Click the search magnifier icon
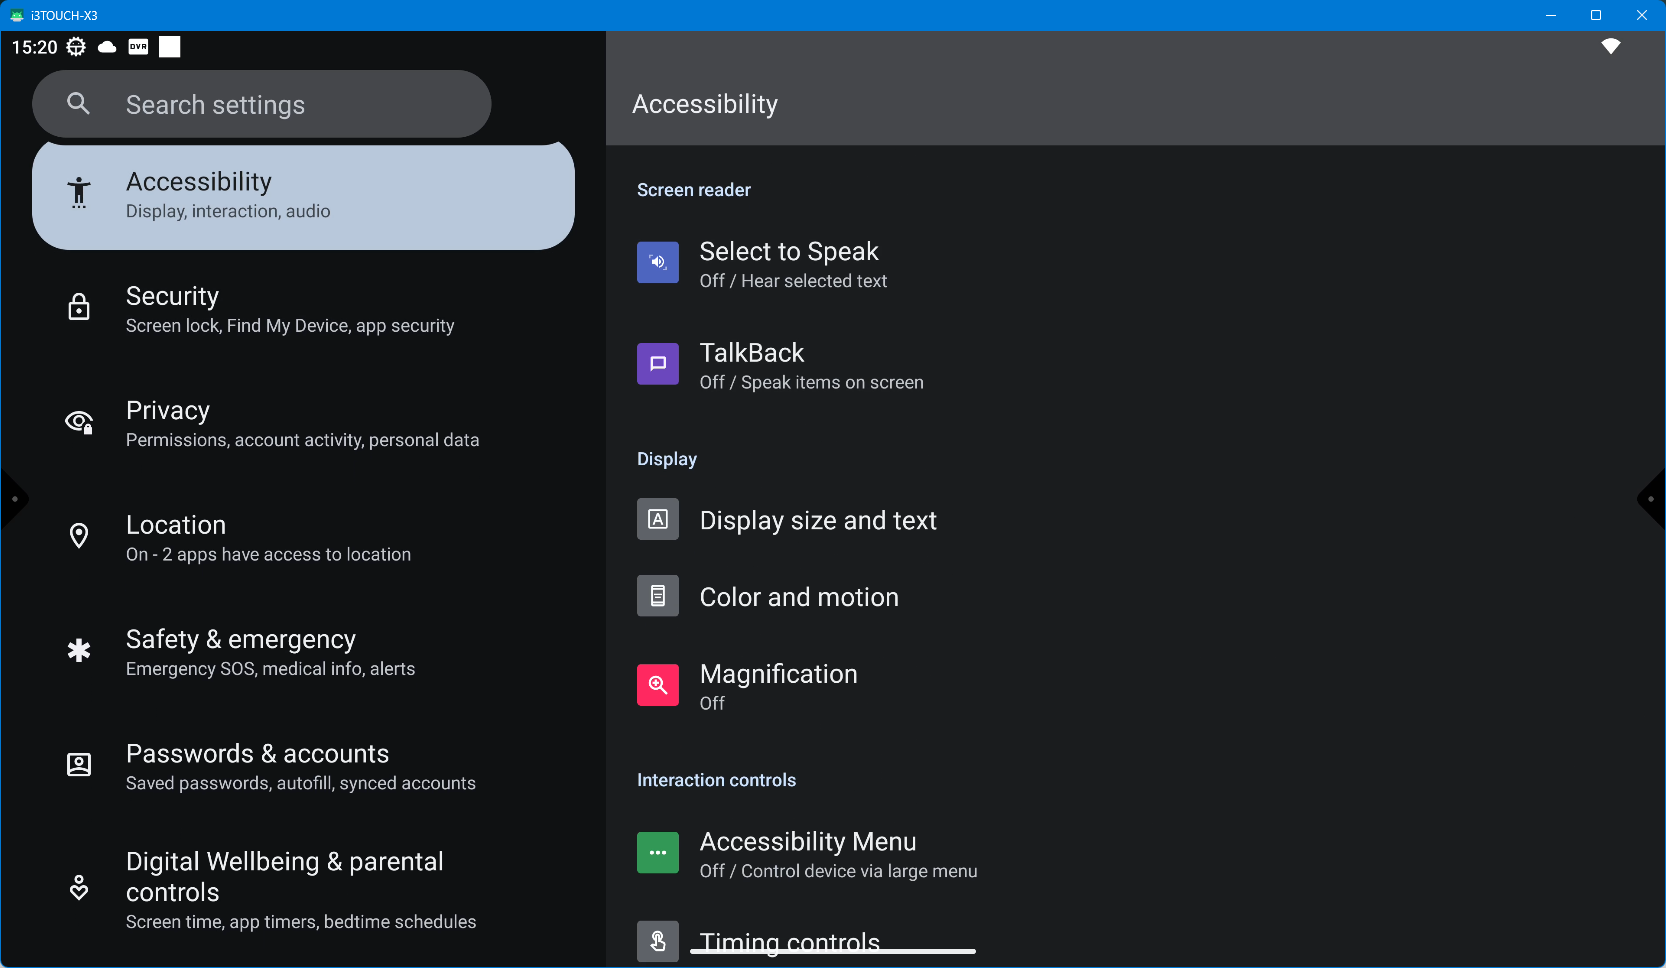Image resolution: width=1666 pixels, height=968 pixels. pos(78,104)
